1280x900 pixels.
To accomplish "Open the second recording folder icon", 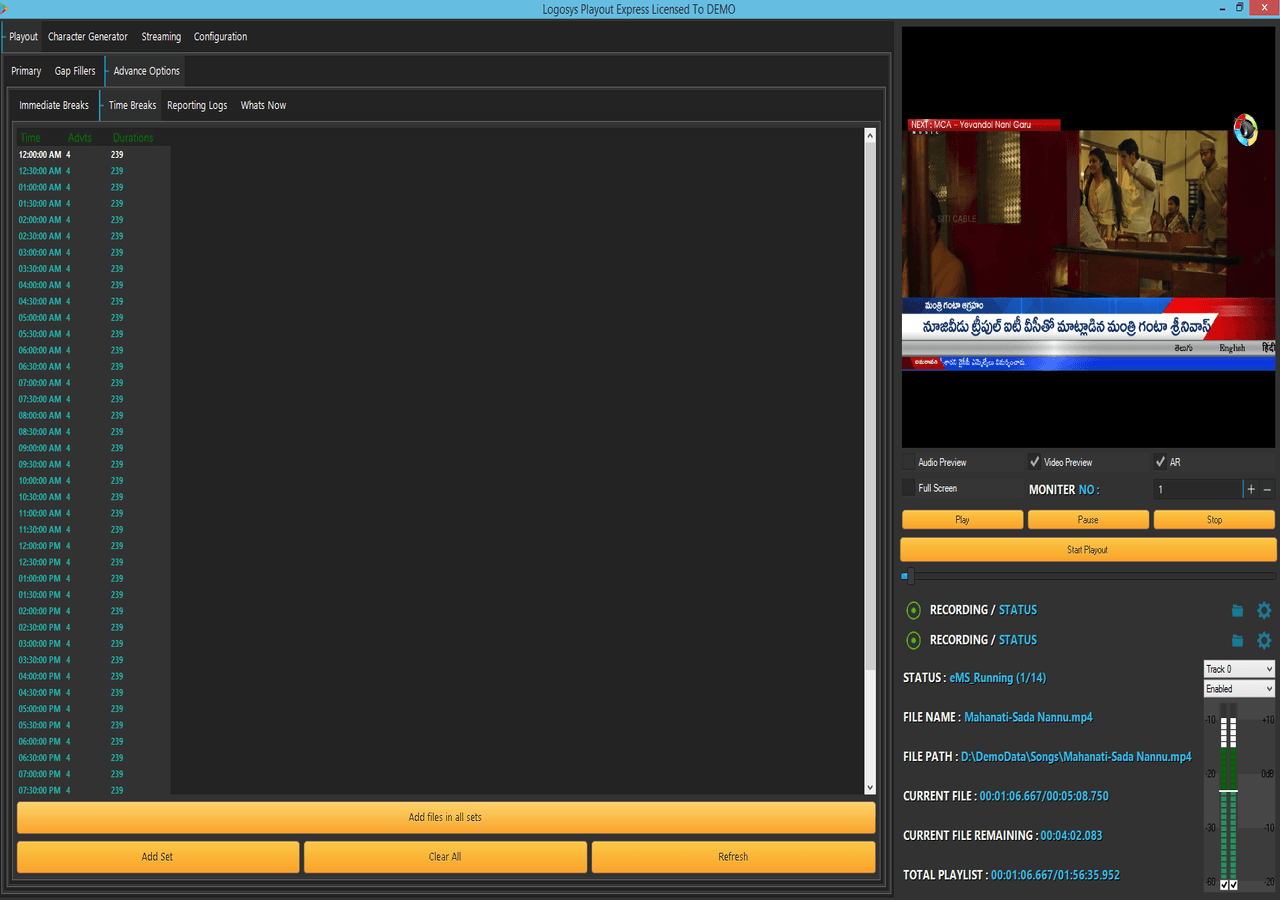I will point(1237,640).
